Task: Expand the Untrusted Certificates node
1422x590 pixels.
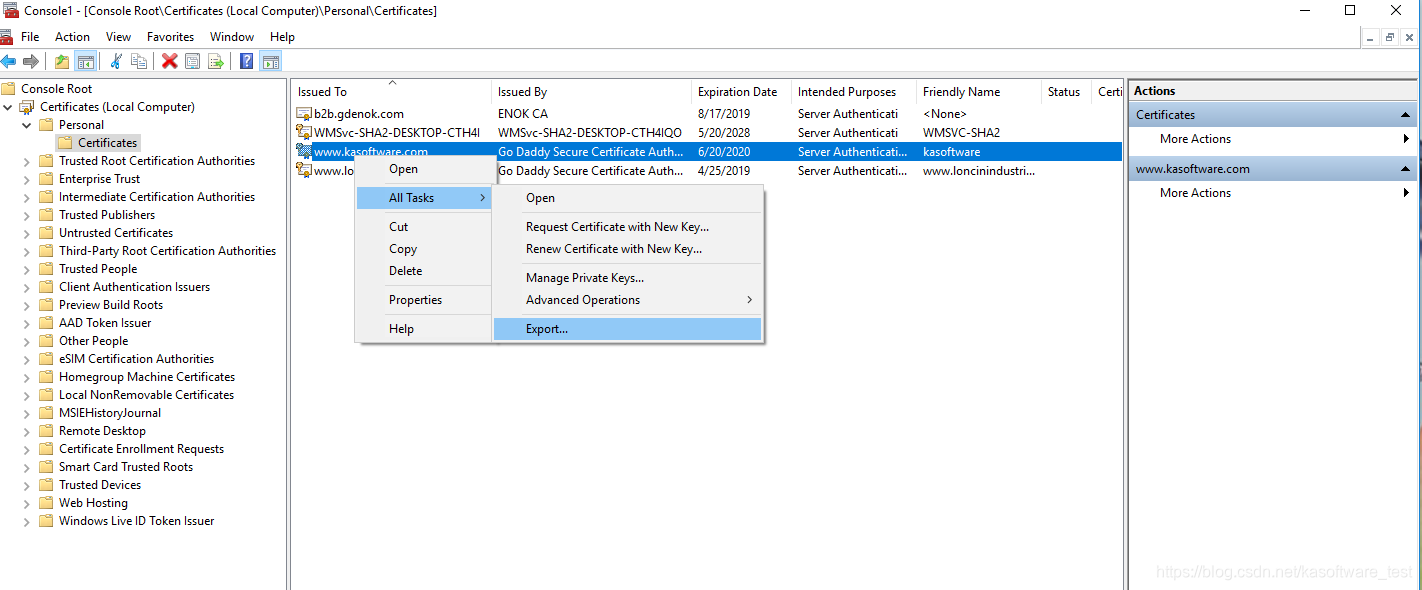Action: (x=26, y=233)
